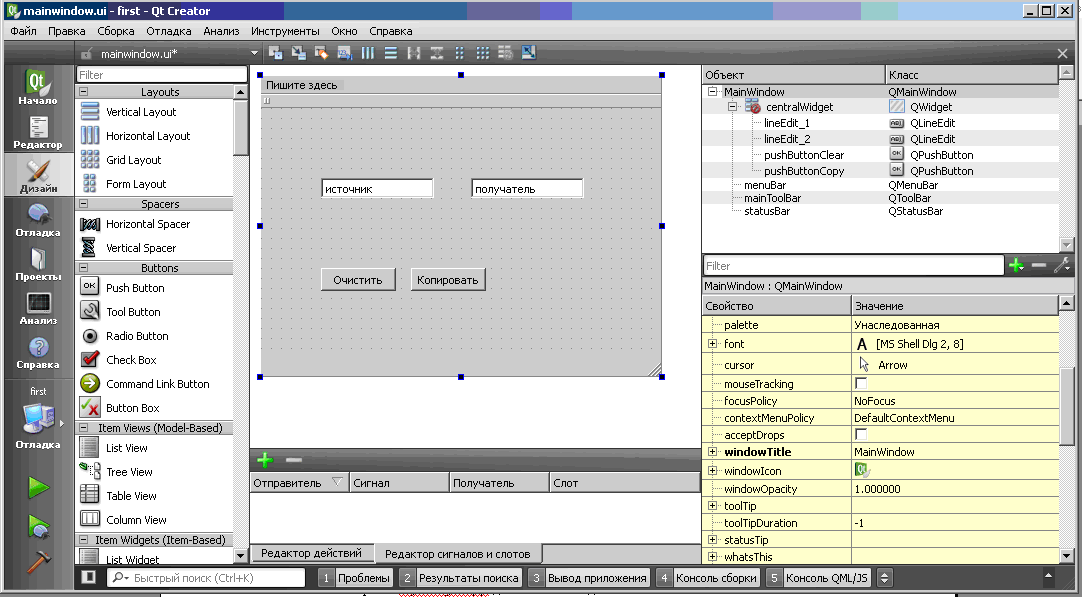Start debugging with play-bug button
Image resolution: width=1082 pixels, height=597 pixels.
click(38, 526)
